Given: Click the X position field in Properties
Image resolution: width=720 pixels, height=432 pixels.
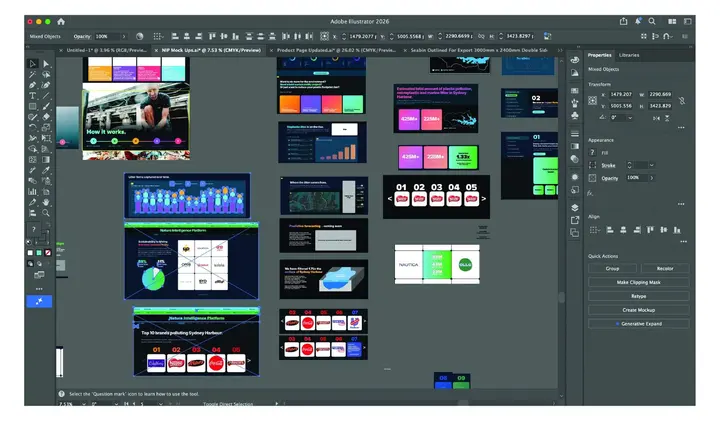Looking at the screenshot, I should pyautogui.click(x=622, y=94).
